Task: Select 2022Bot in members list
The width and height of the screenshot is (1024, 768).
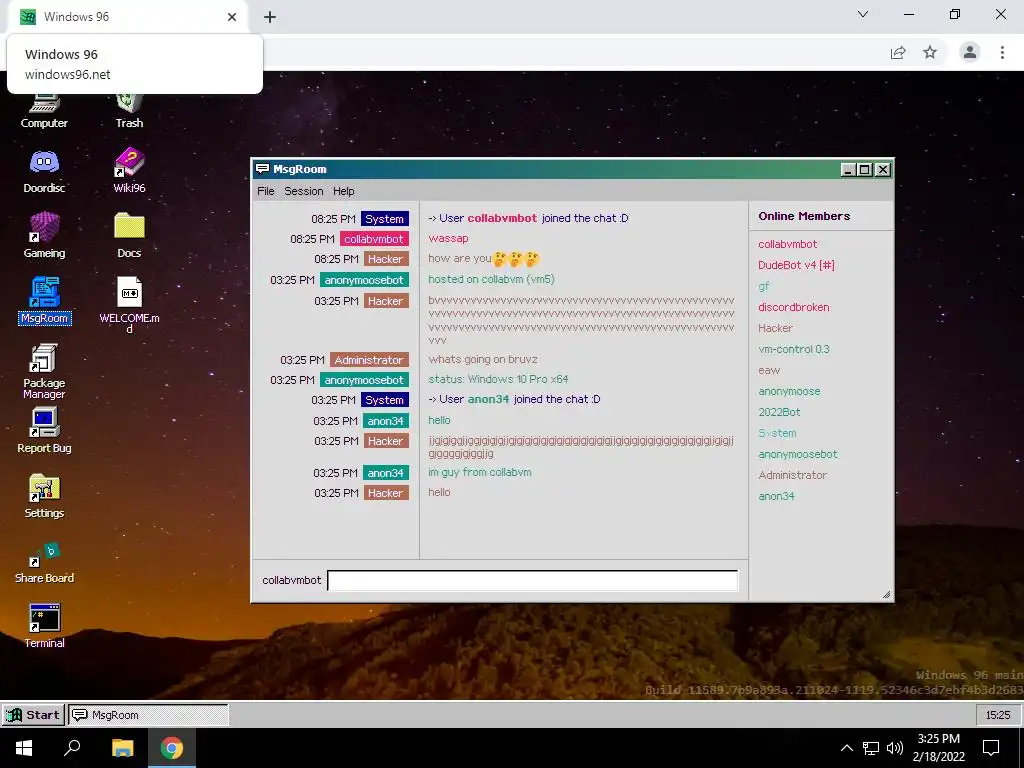Action: (779, 412)
